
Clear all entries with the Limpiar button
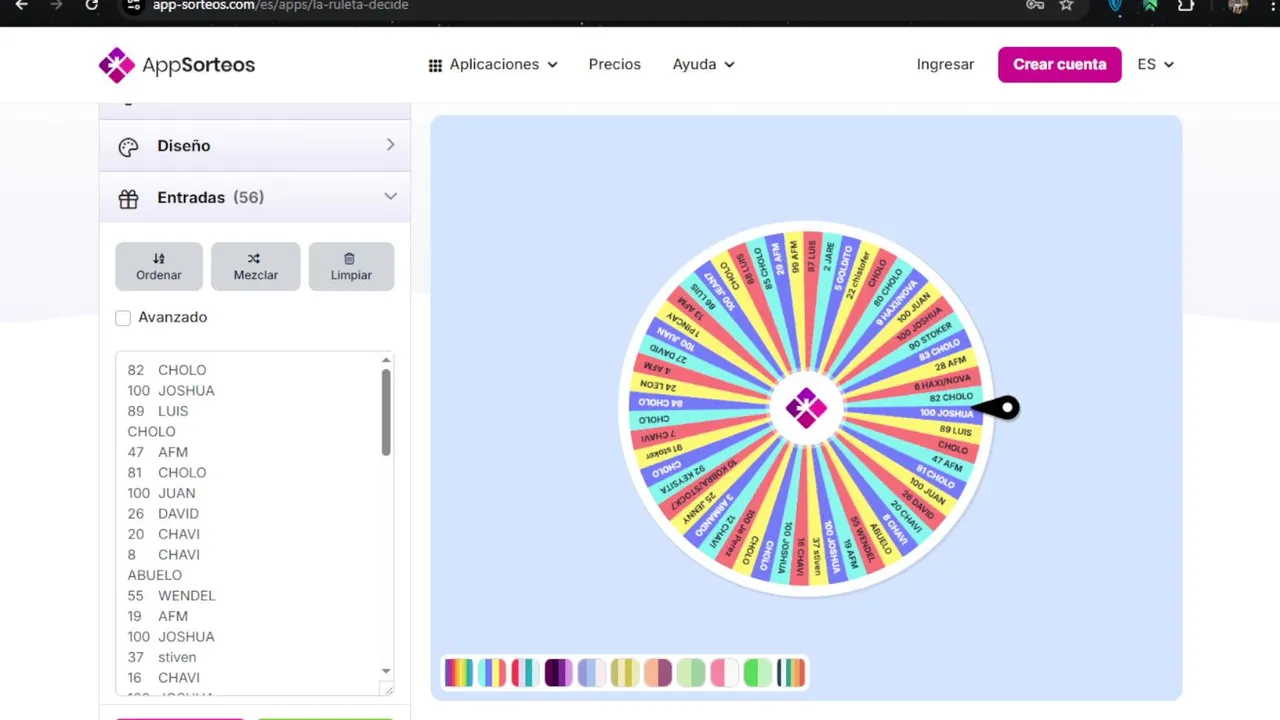[351, 267]
